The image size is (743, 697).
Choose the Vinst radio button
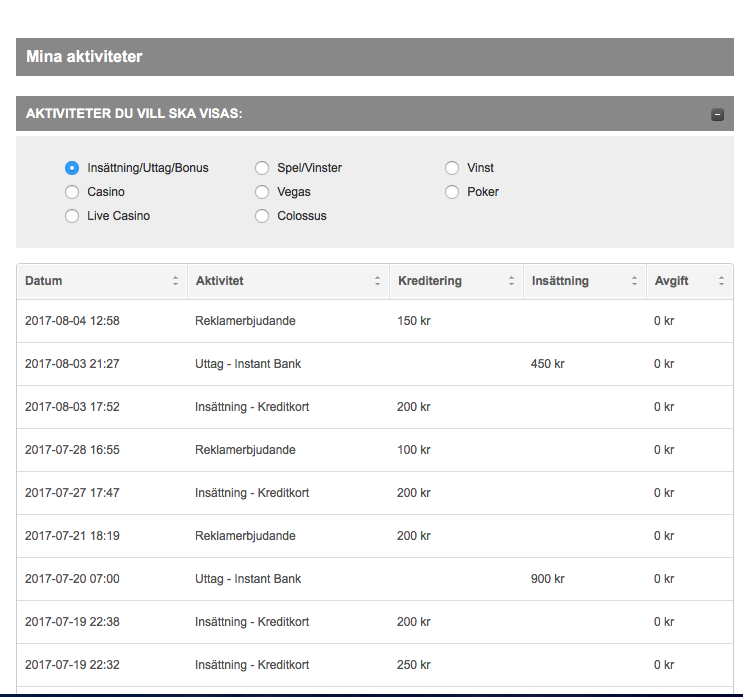(452, 168)
